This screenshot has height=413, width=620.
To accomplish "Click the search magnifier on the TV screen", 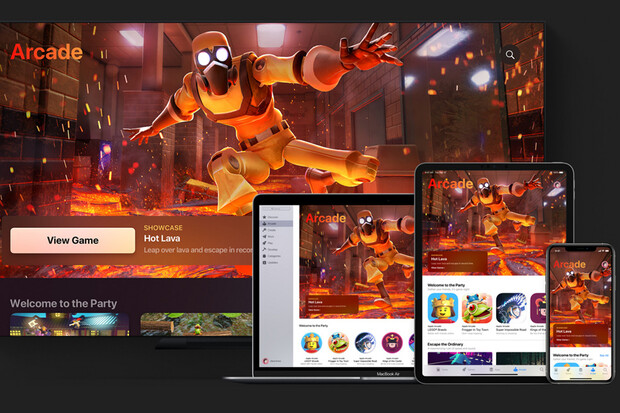I will point(510,55).
